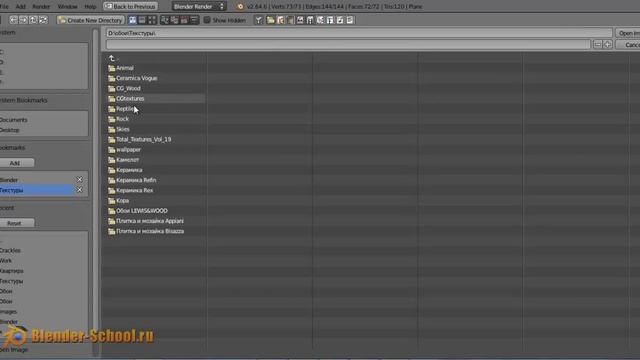Open the Work recent folder

(x=6, y=260)
